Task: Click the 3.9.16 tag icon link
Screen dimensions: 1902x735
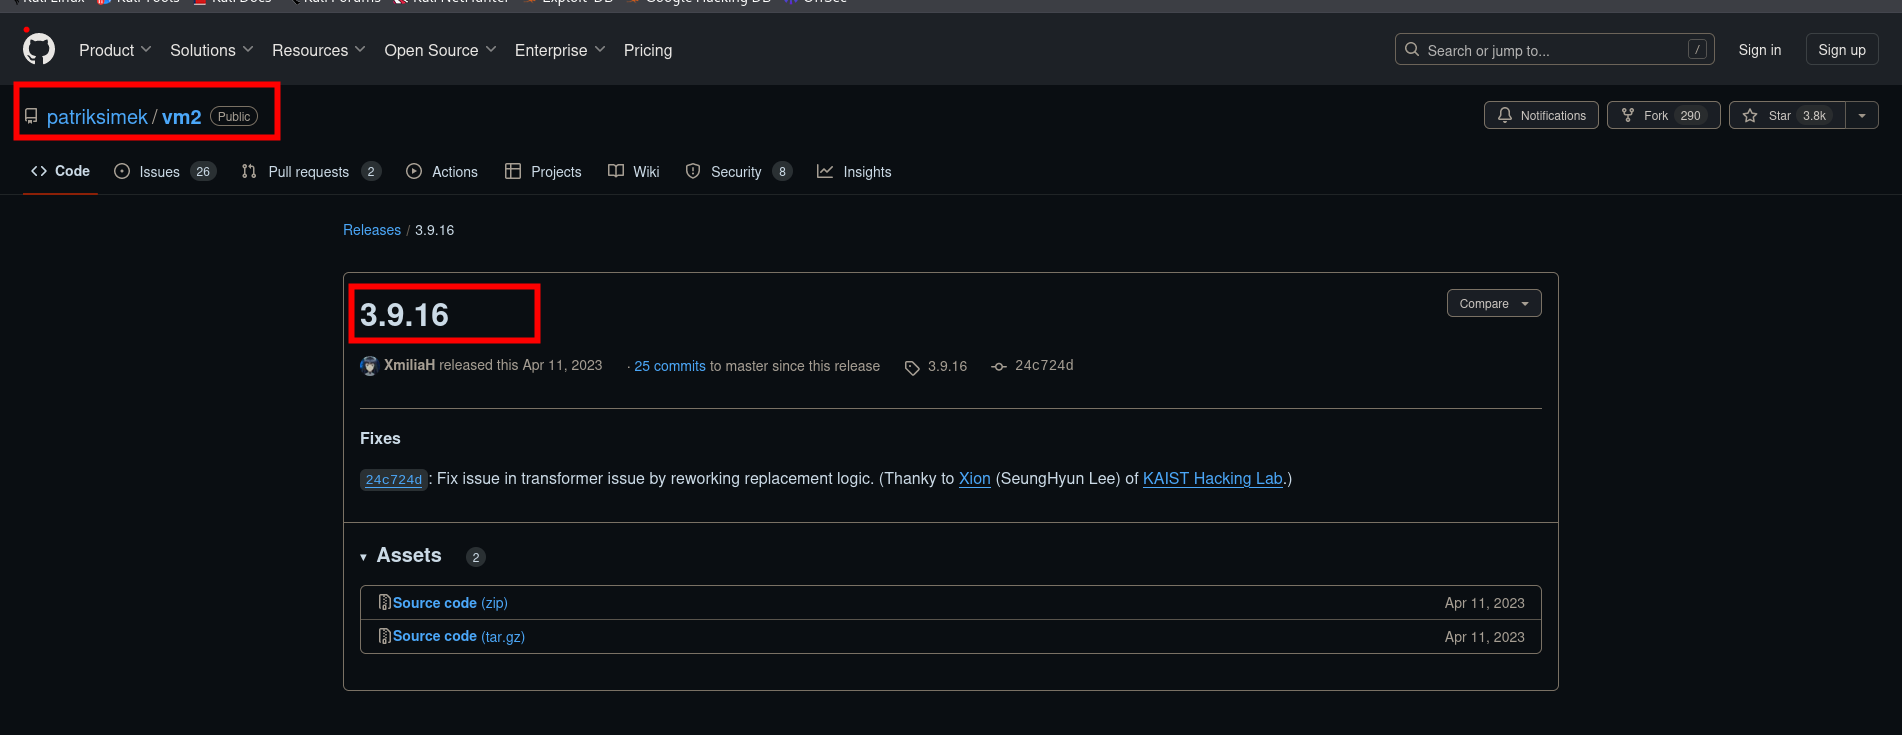Action: [936, 367]
